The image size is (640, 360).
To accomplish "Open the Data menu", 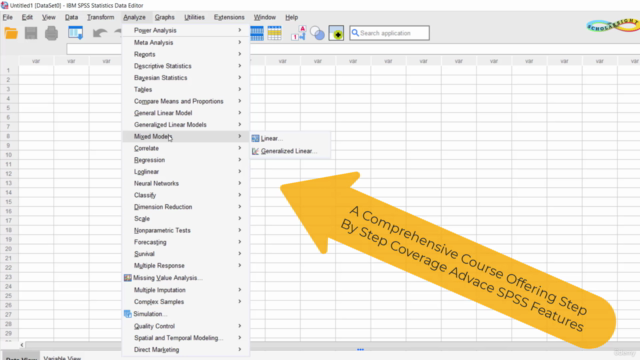I will tap(71, 17).
